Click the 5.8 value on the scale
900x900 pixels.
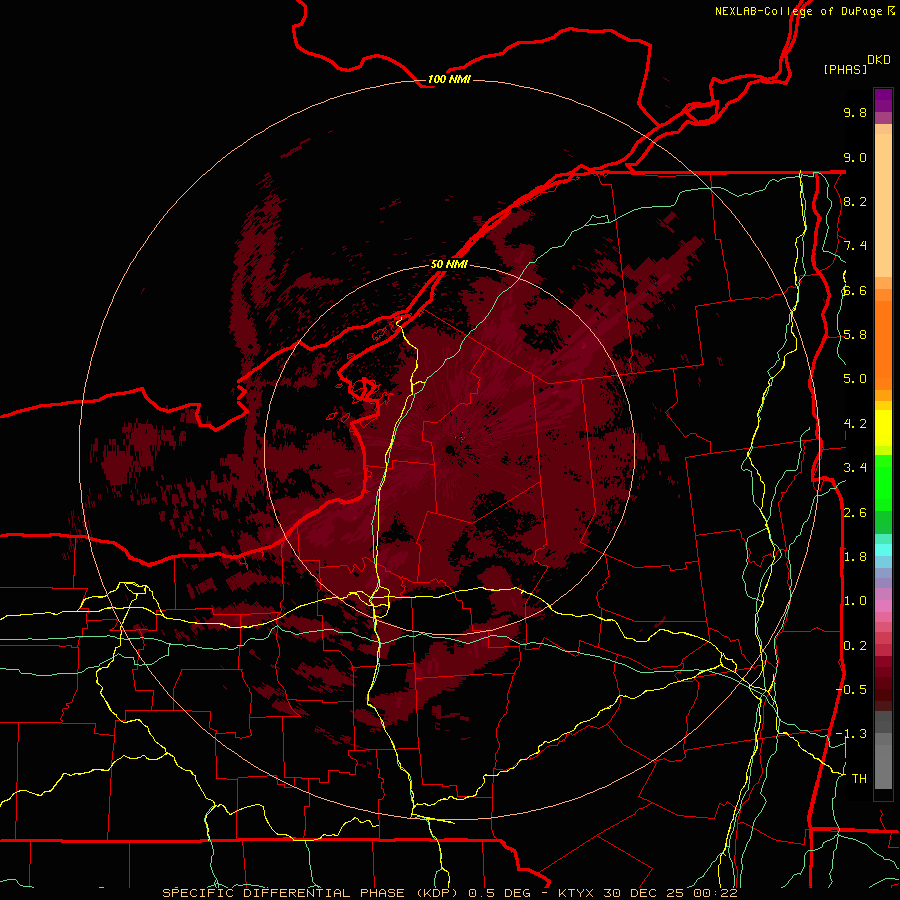click(x=855, y=335)
